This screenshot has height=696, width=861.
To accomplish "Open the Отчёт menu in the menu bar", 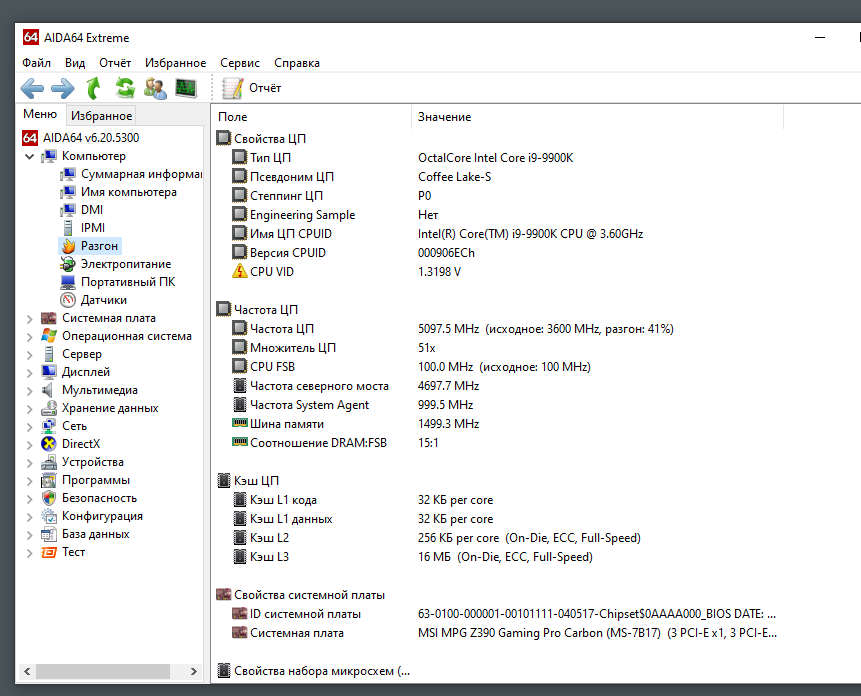I will (115, 63).
